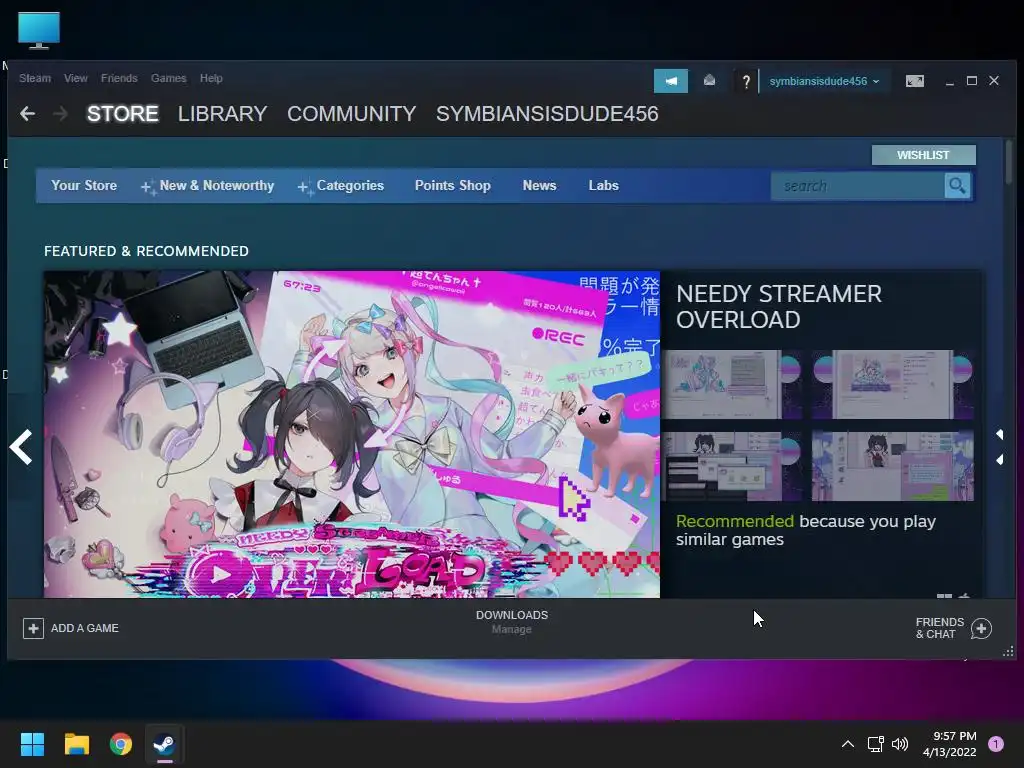Viewport: 1024px width, 768px height.
Task: Launch Chrome from the taskbar
Action: 121,744
